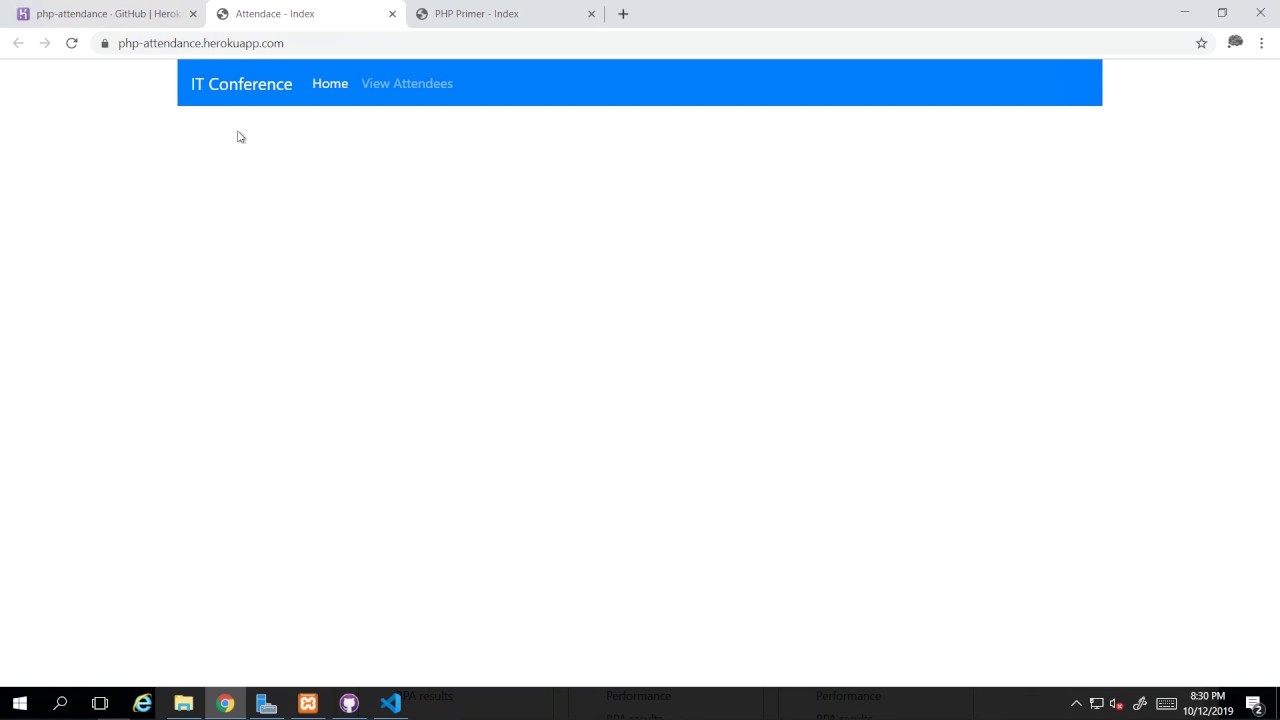Click the Chrome forward arrow
This screenshot has width=1280, height=720.
45,43
